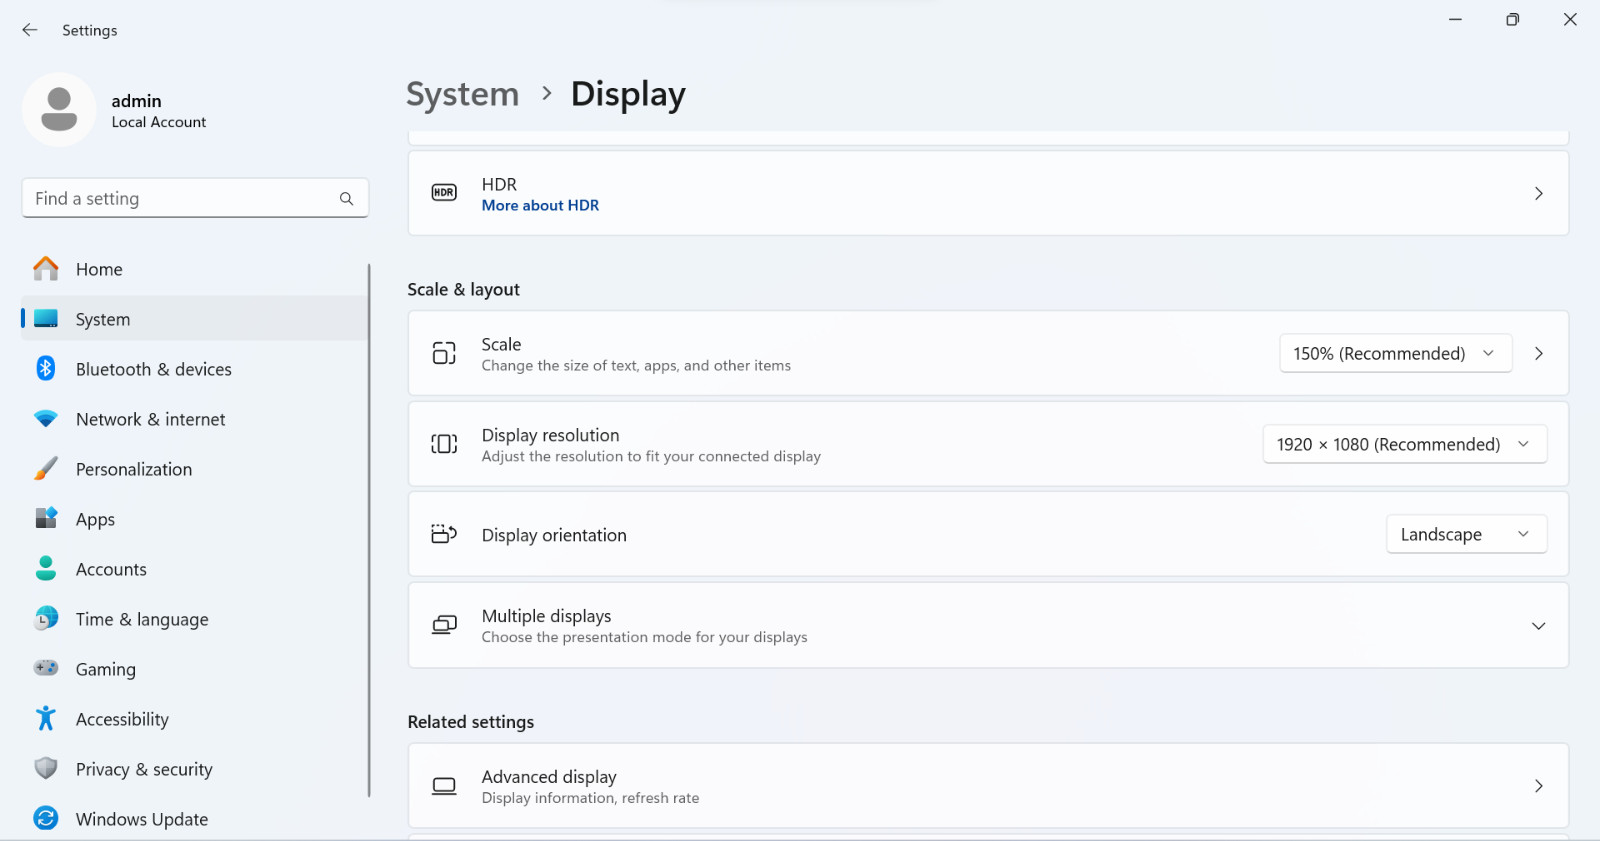This screenshot has height=841, width=1600.
Task: Open the More about HDR link
Action: 540,205
